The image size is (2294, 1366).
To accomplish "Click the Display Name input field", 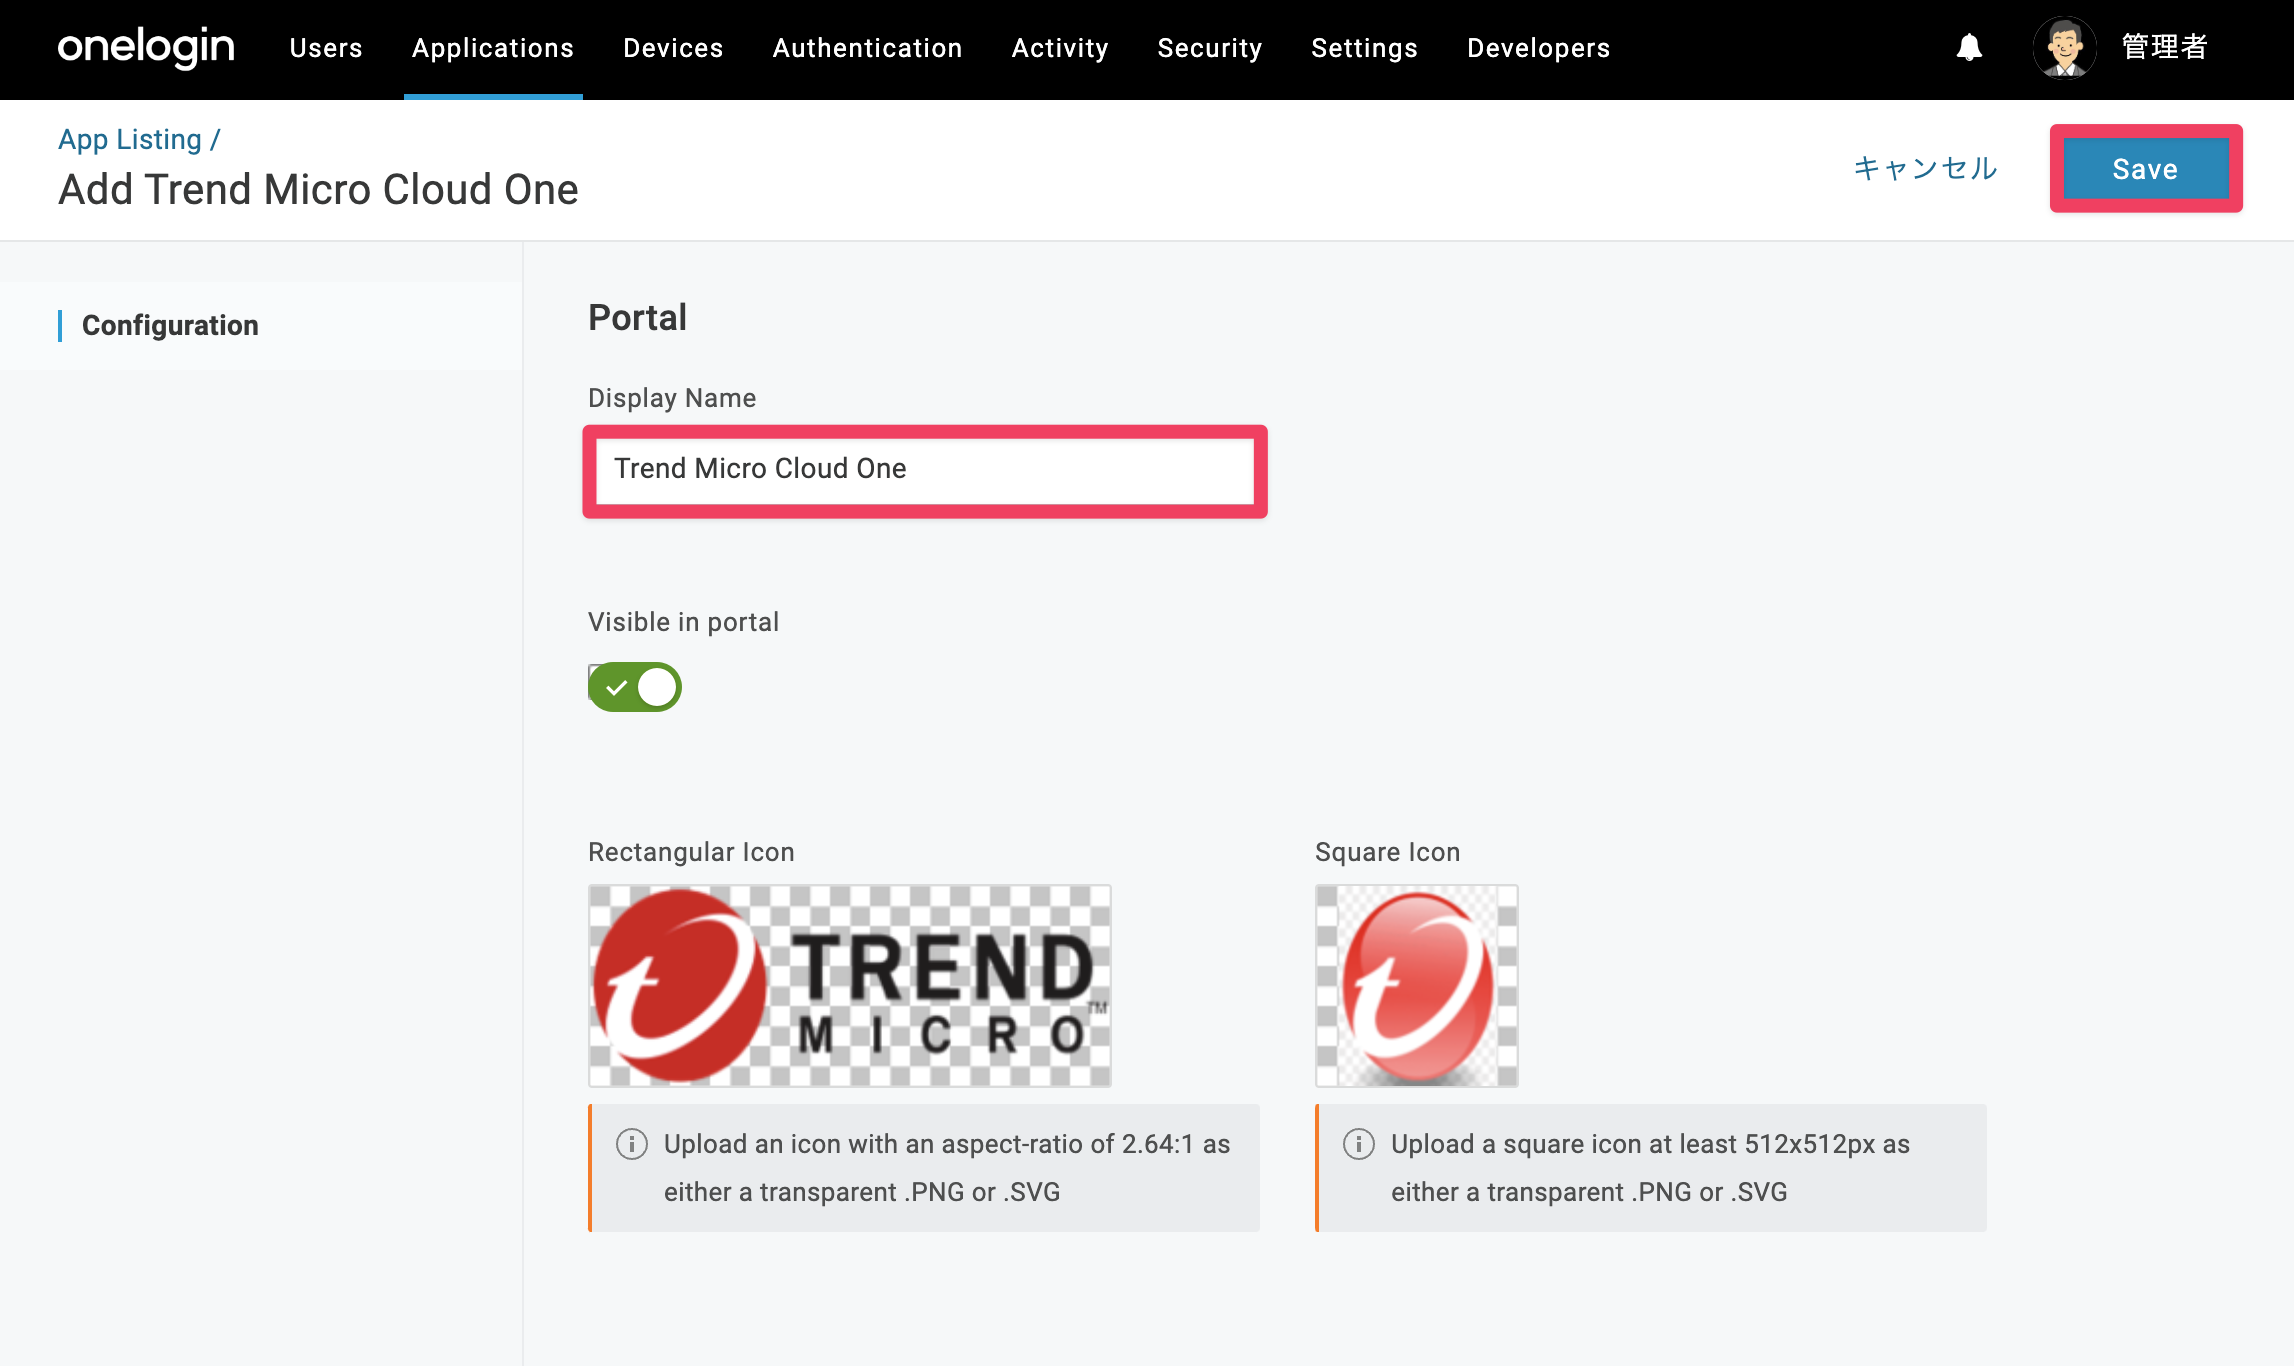I will pyautogui.click(x=925, y=469).
